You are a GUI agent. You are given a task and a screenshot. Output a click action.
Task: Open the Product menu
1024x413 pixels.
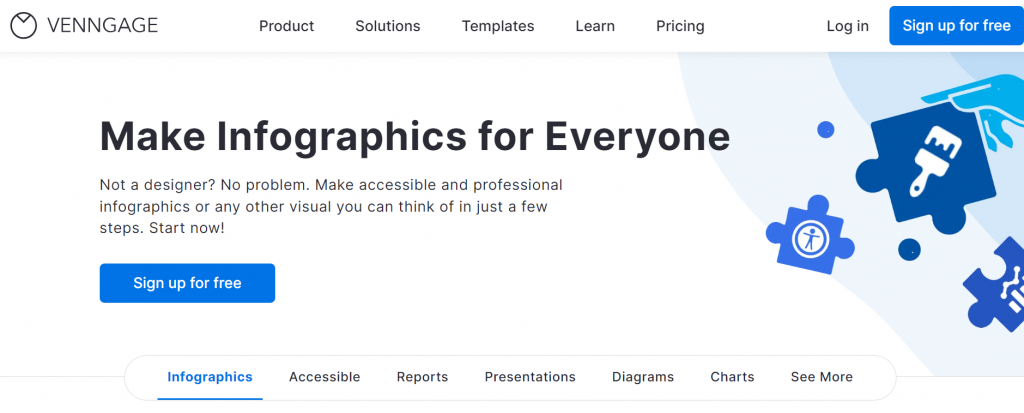tap(287, 26)
